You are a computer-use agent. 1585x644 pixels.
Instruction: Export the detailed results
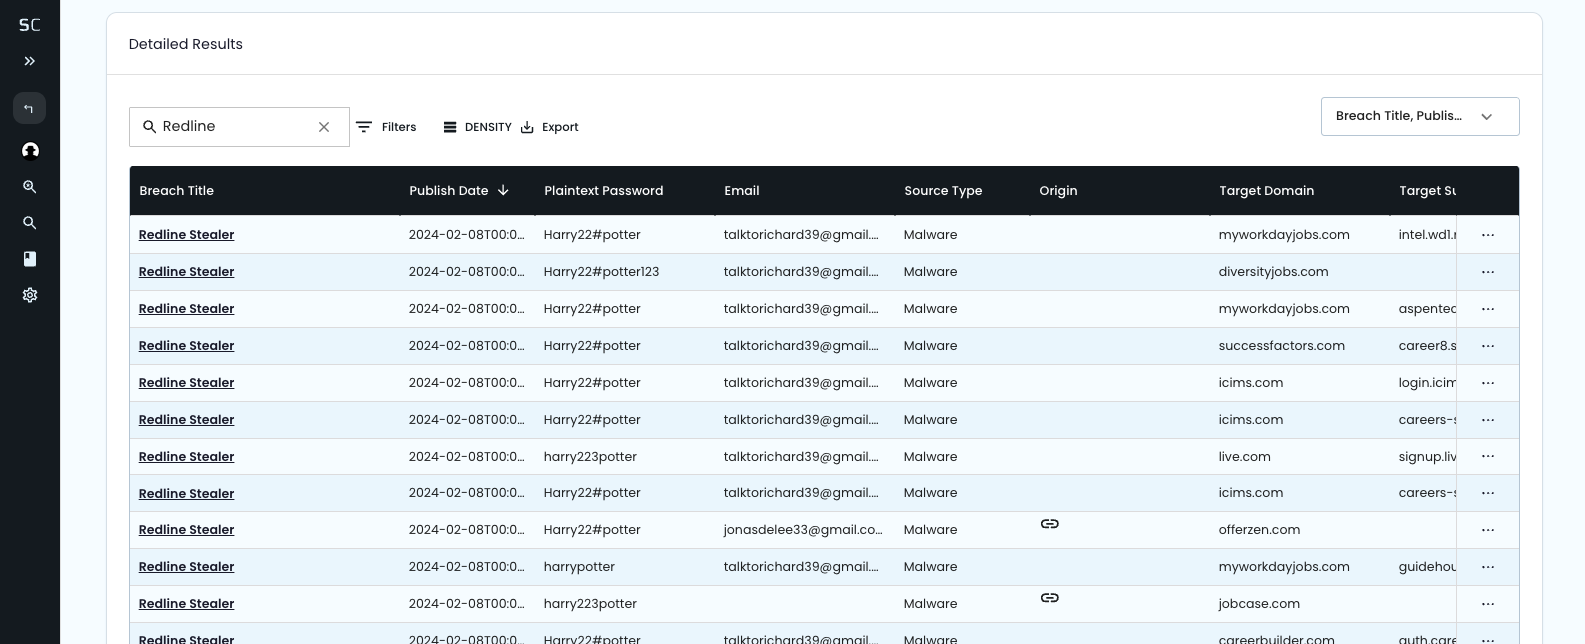tap(550, 127)
